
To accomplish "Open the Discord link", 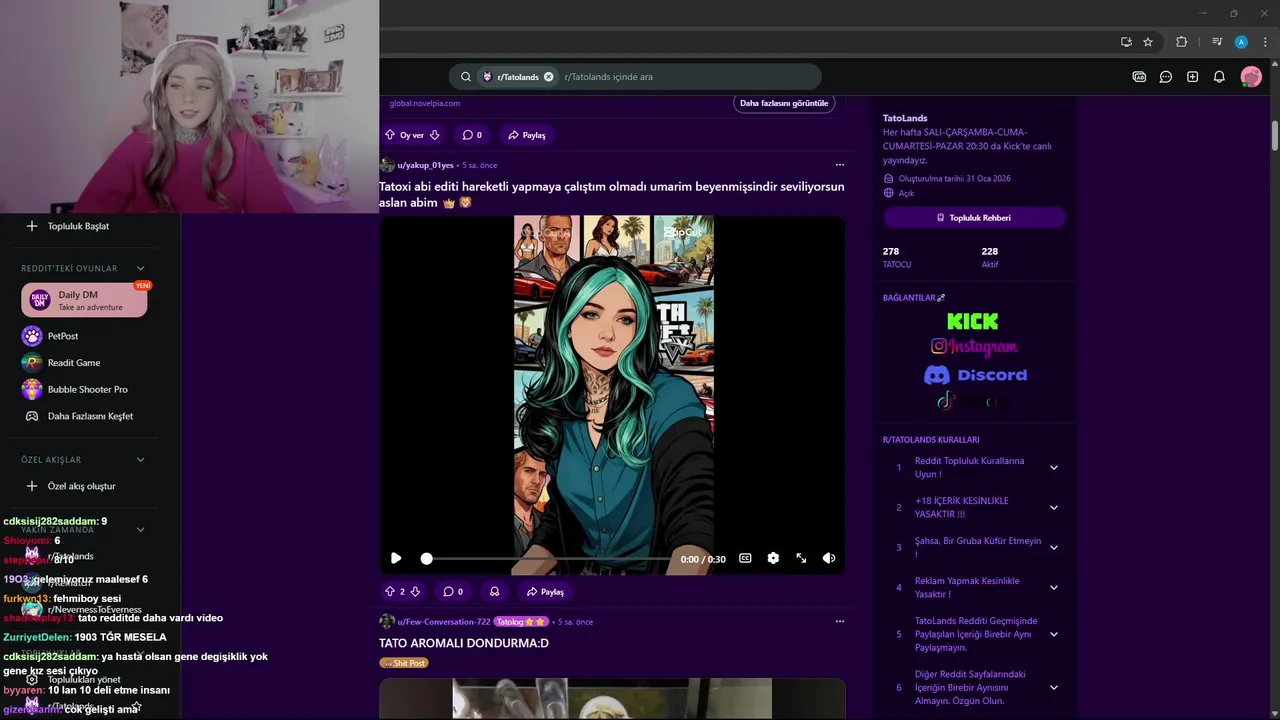I will point(975,375).
